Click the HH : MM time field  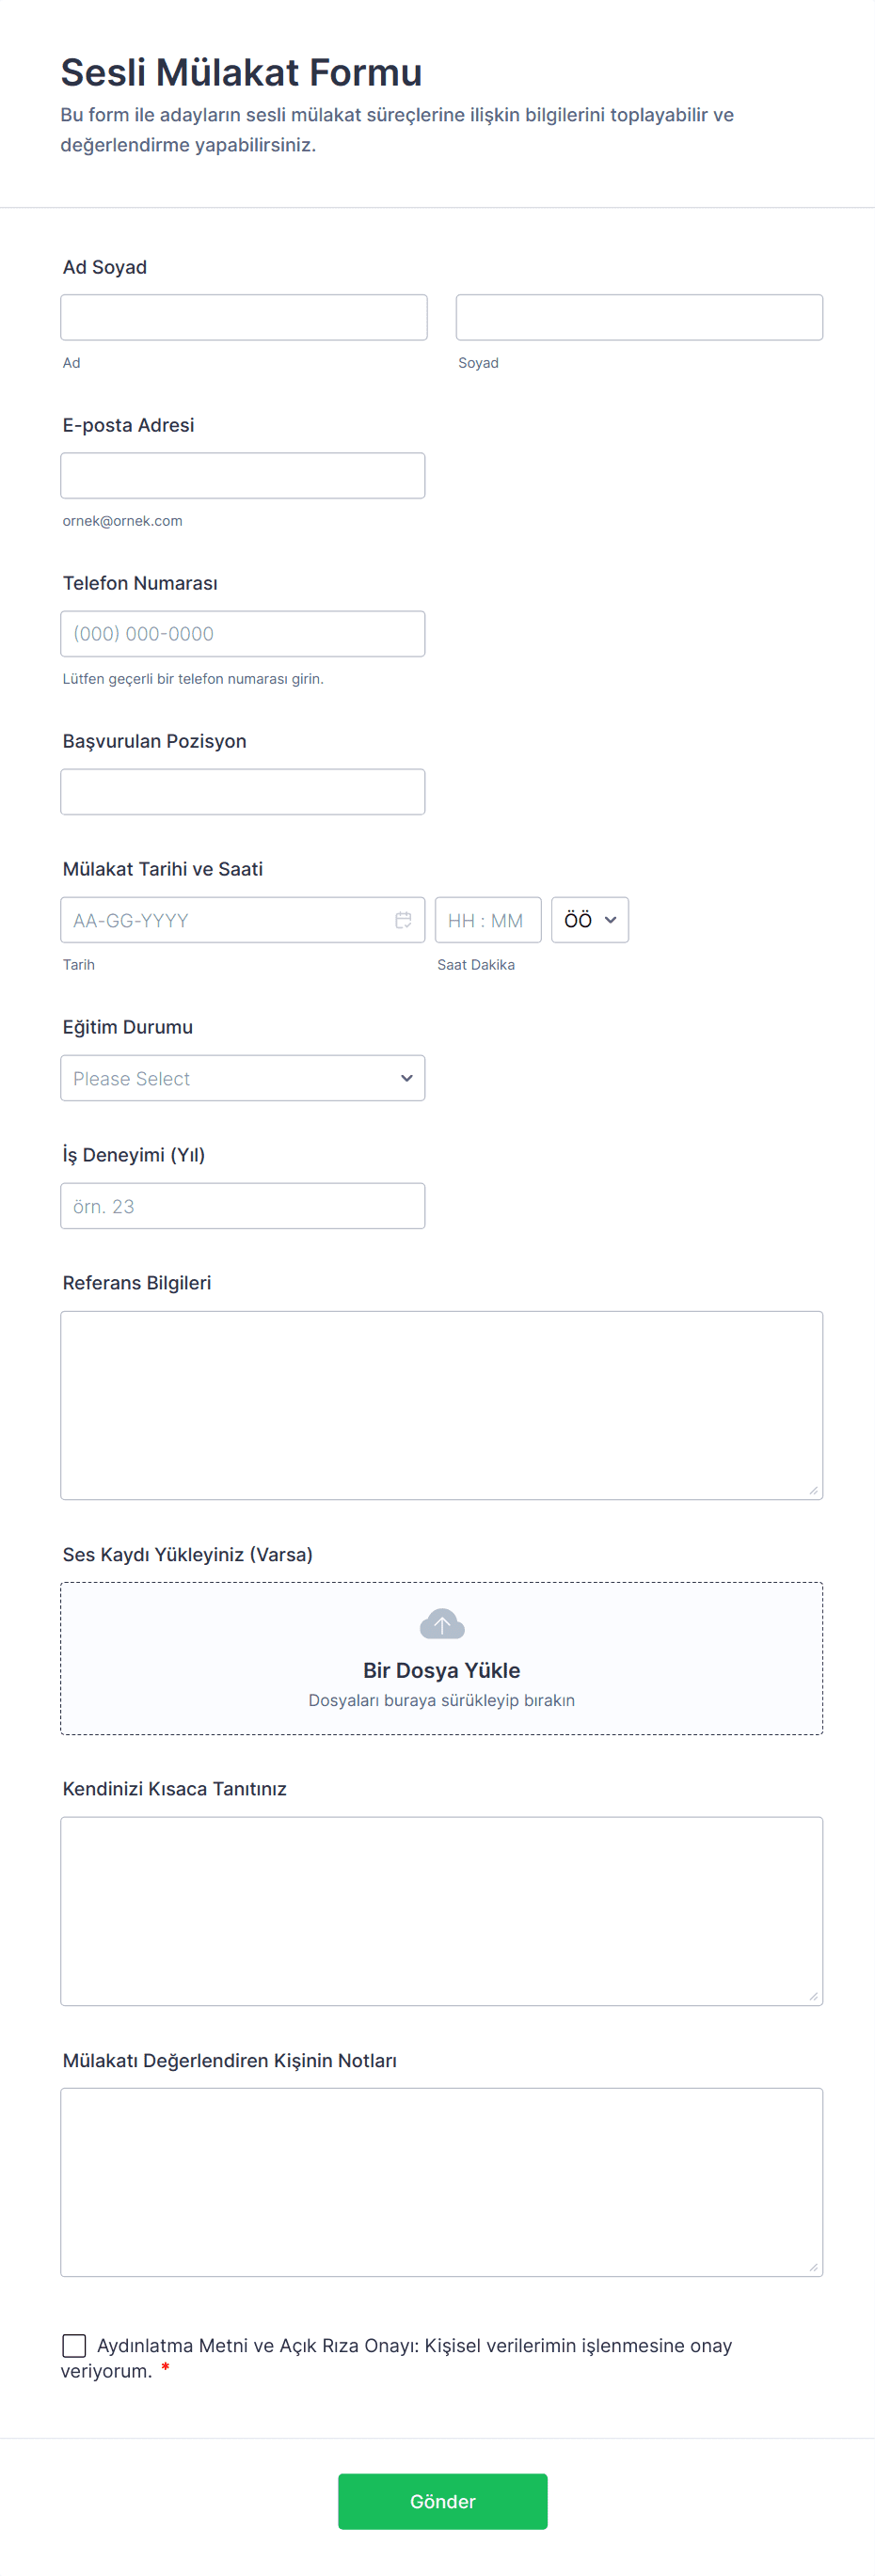pyautogui.click(x=487, y=920)
